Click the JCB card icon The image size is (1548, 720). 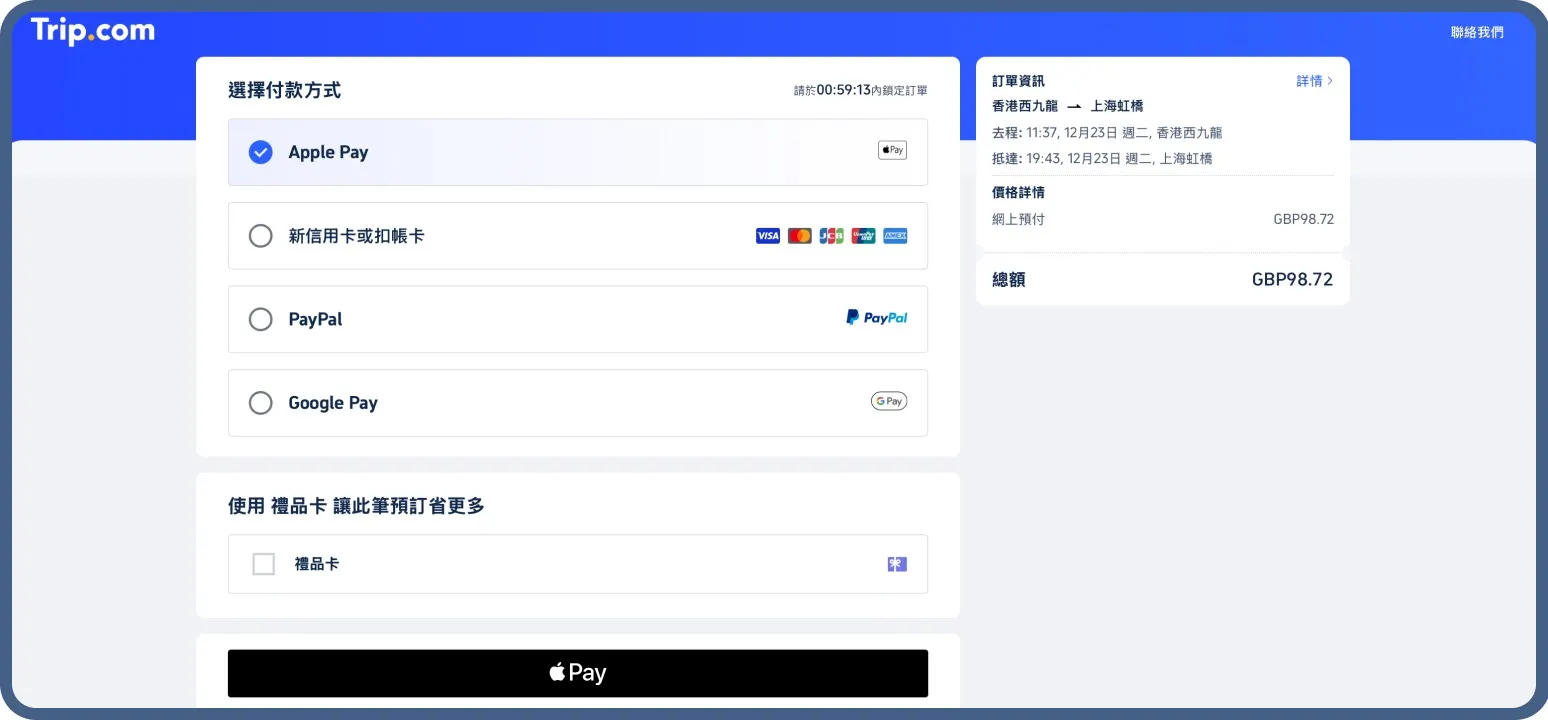(832, 236)
